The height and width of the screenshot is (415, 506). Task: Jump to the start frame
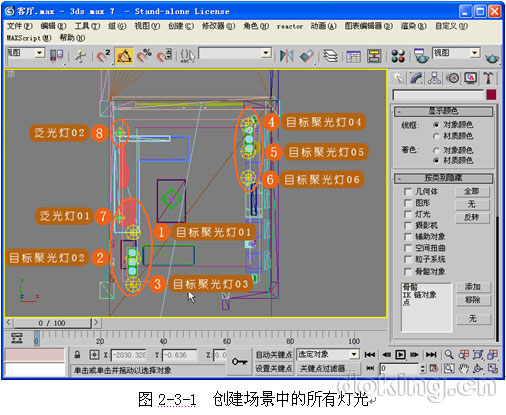[x=370, y=354]
